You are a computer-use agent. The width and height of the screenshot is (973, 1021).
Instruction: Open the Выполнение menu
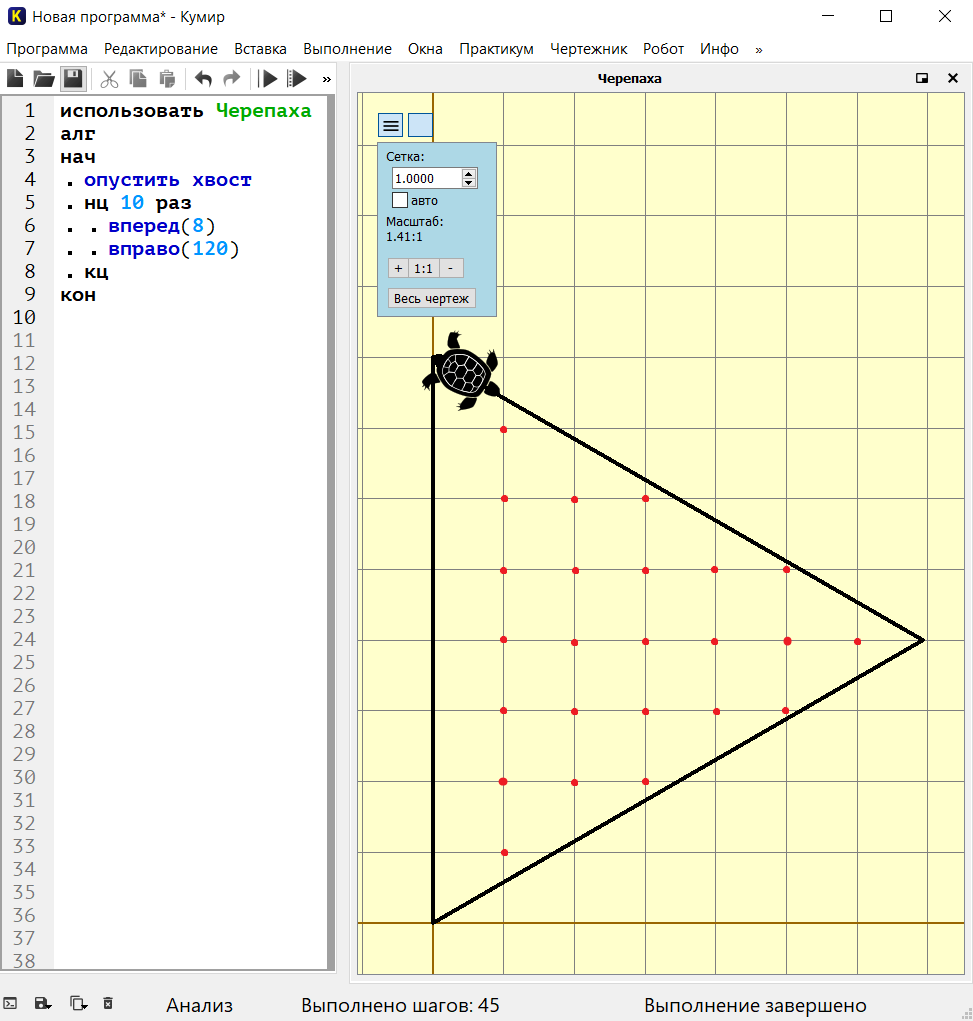tap(348, 49)
